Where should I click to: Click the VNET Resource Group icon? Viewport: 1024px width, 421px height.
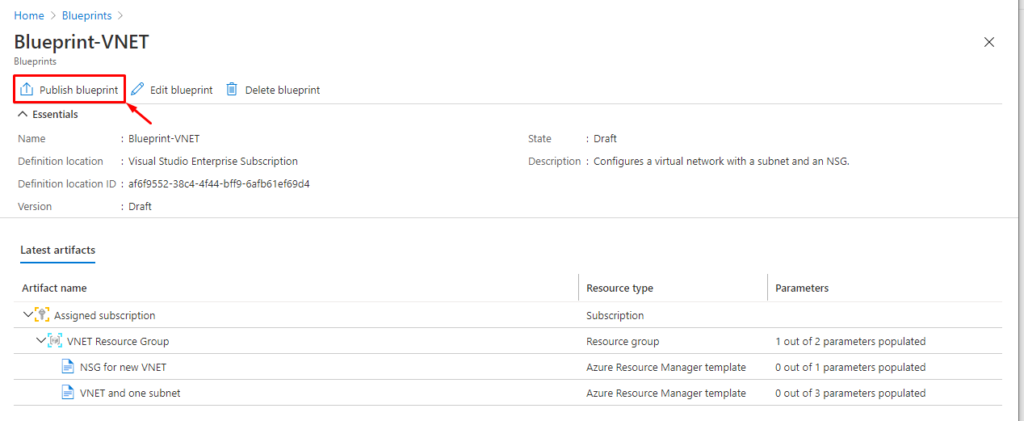tap(55, 341)
